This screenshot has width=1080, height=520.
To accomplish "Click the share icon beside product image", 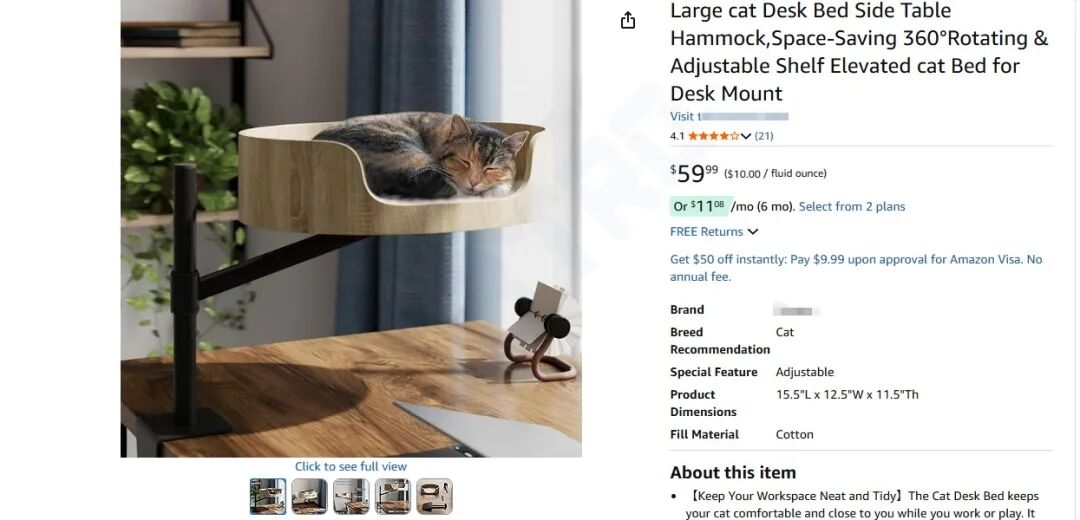I will (x=628, y=21).
